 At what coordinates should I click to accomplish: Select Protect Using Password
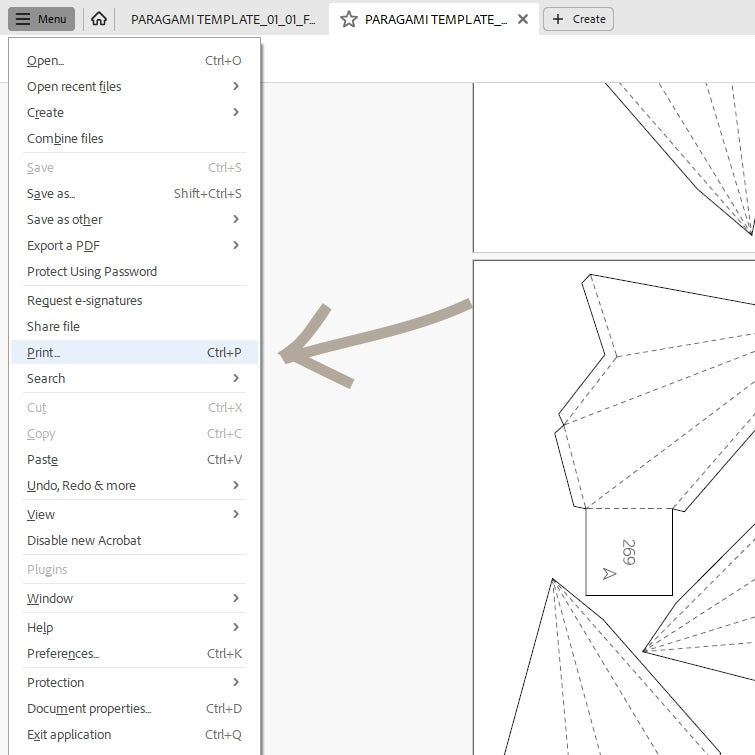click(134, 272)
